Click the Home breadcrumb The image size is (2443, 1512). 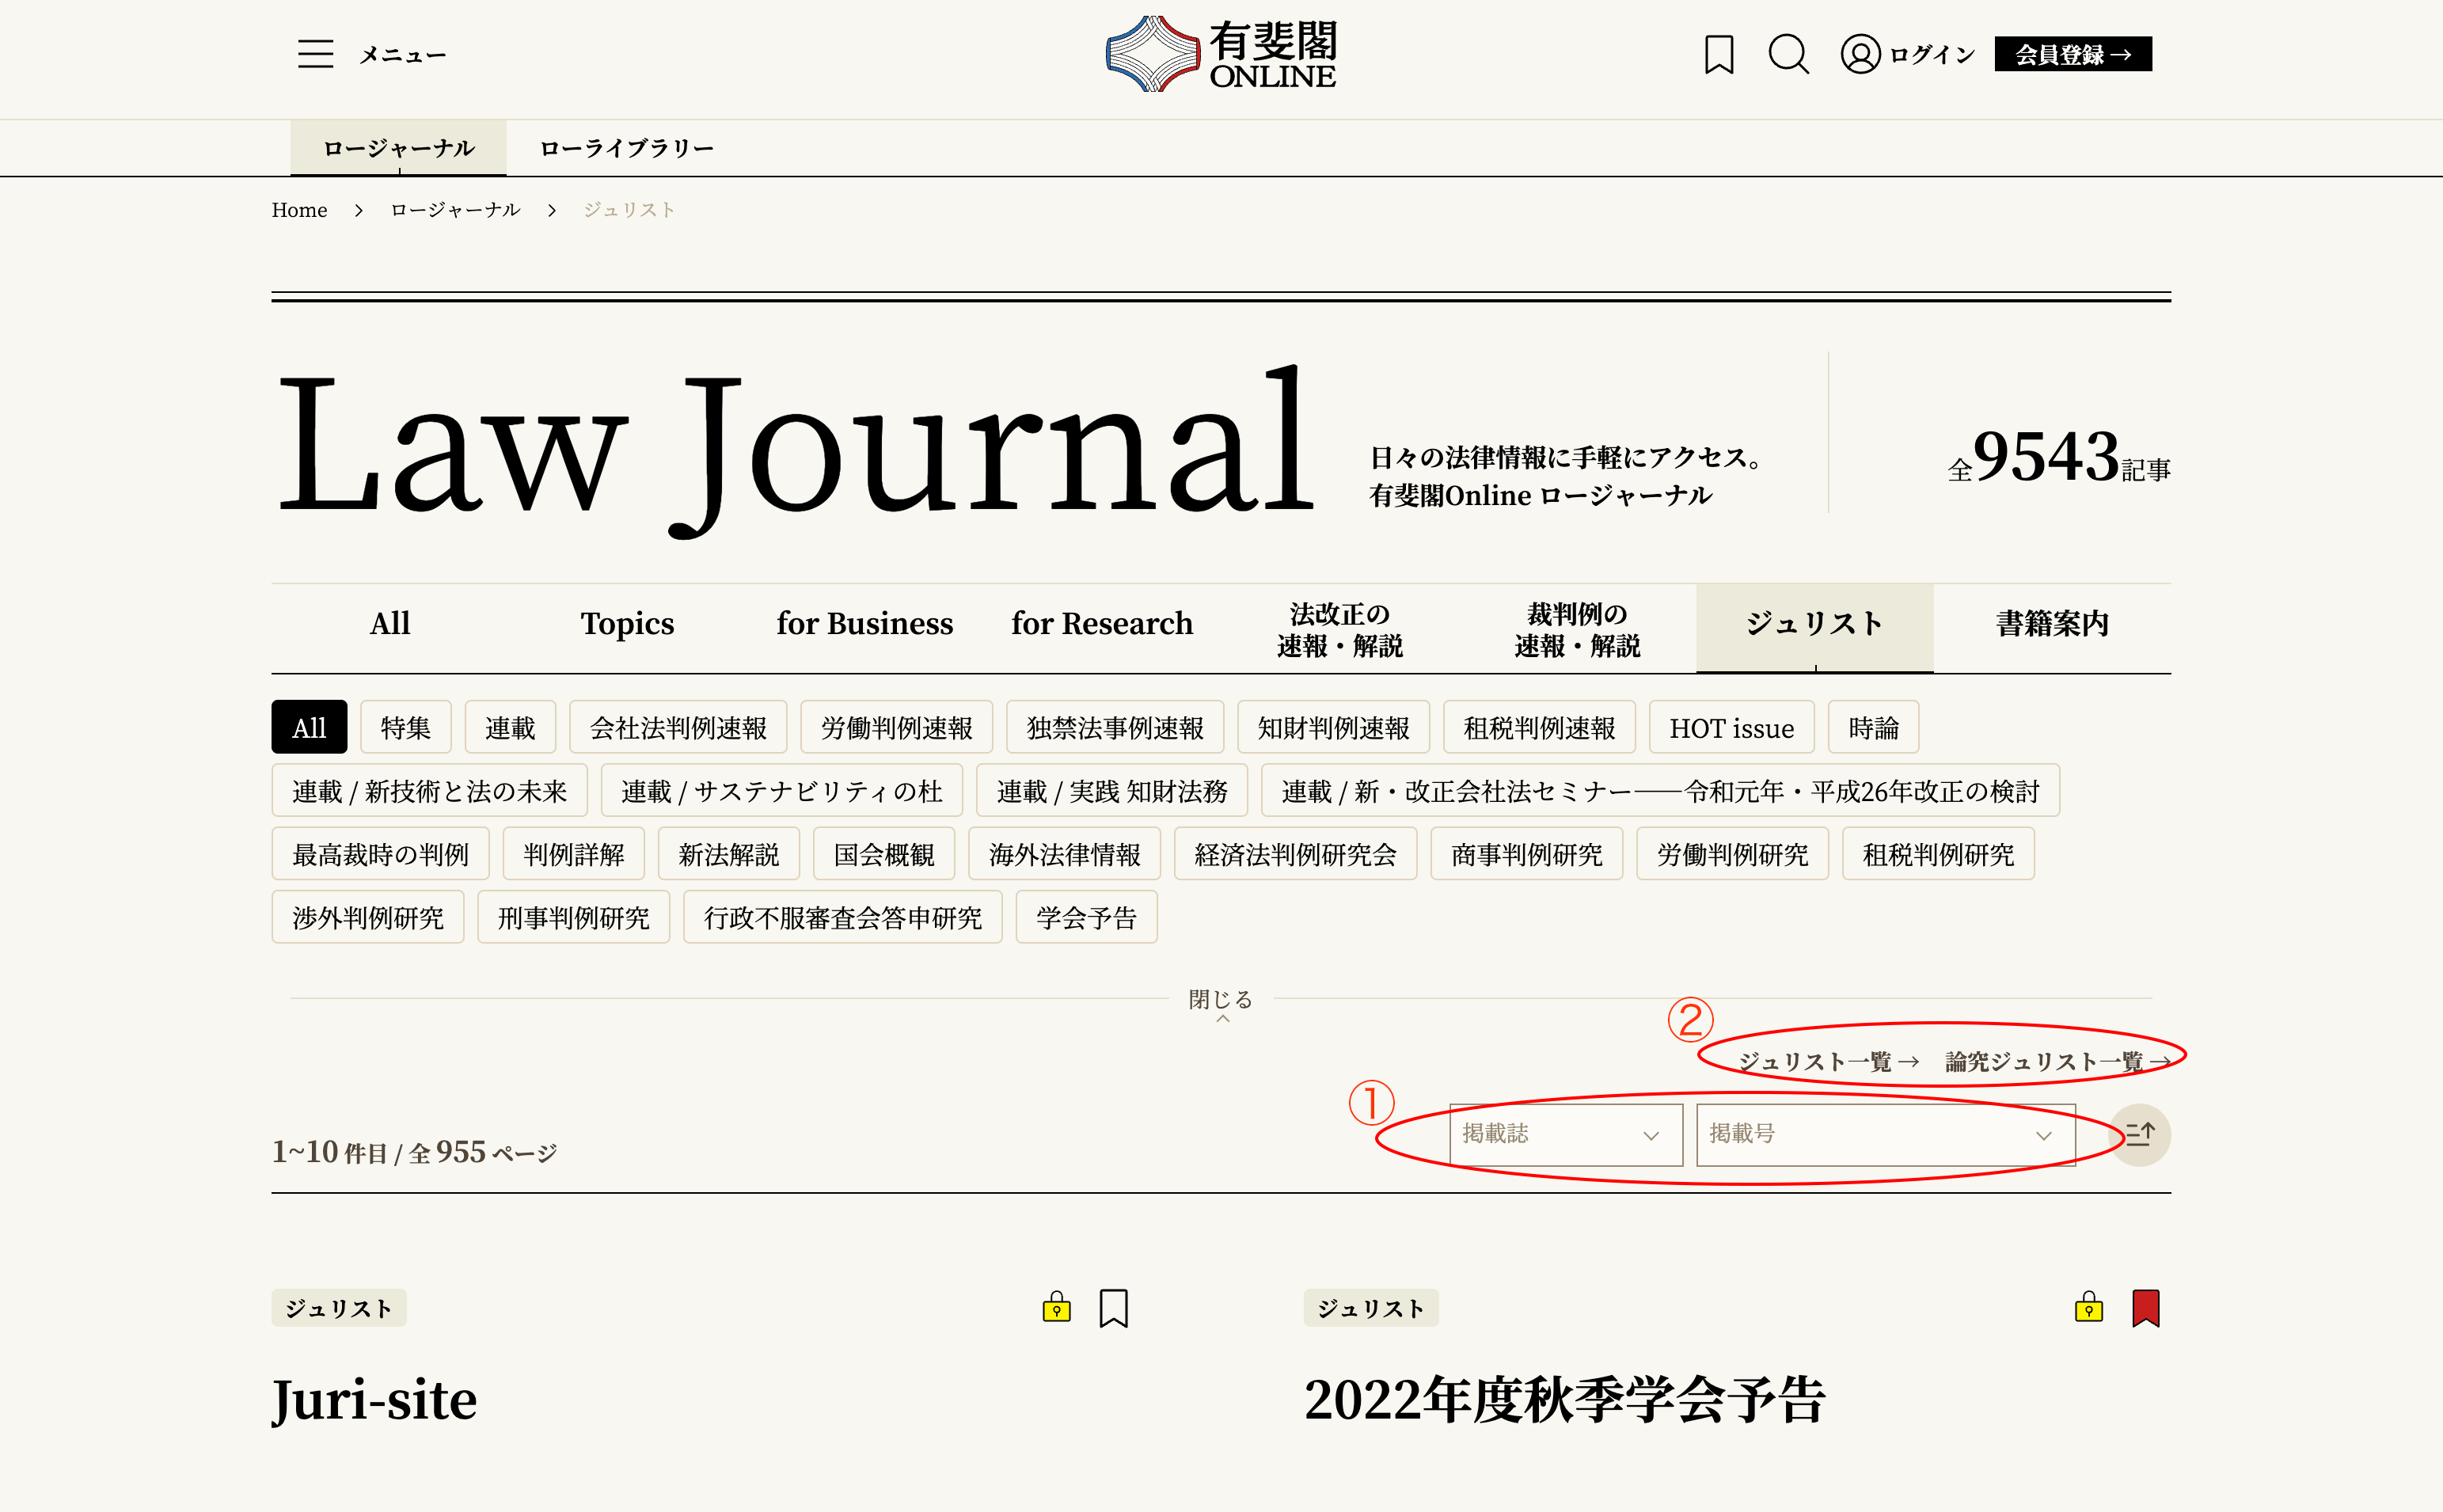tap(299, 210)
